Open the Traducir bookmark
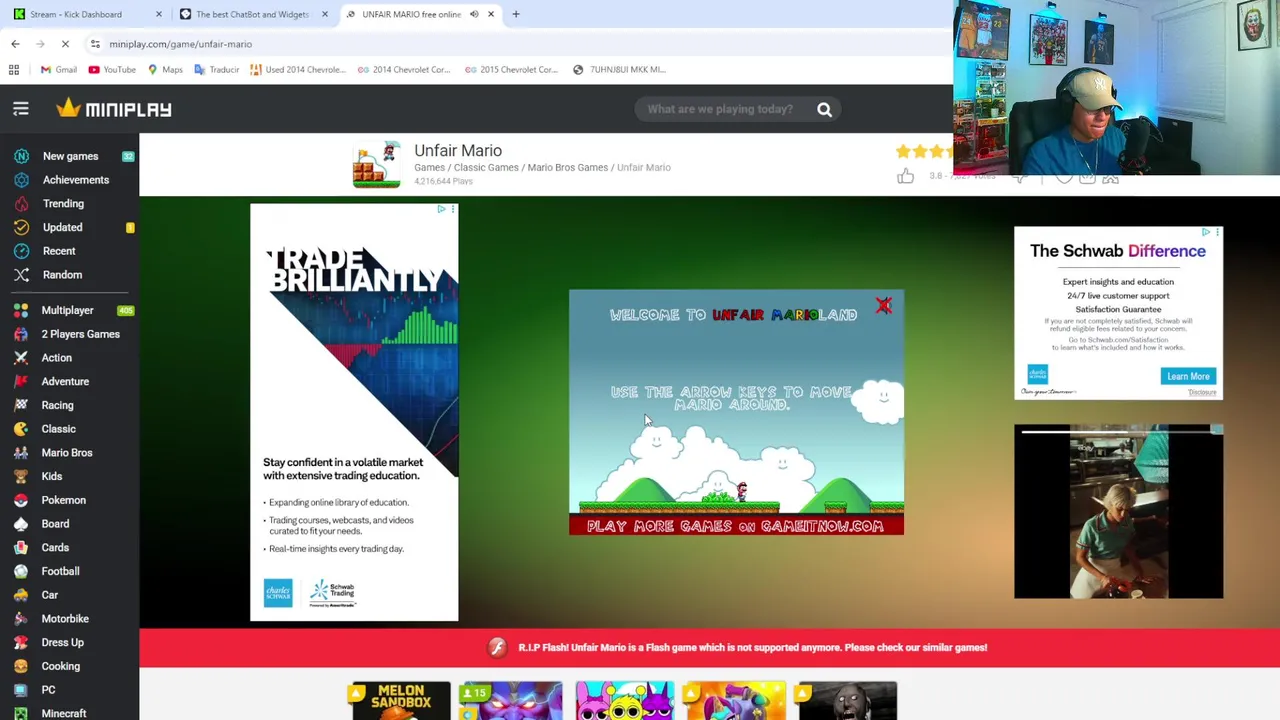Screen dimensions: 1280x720 pyautogui.click(x=217, y=70)
